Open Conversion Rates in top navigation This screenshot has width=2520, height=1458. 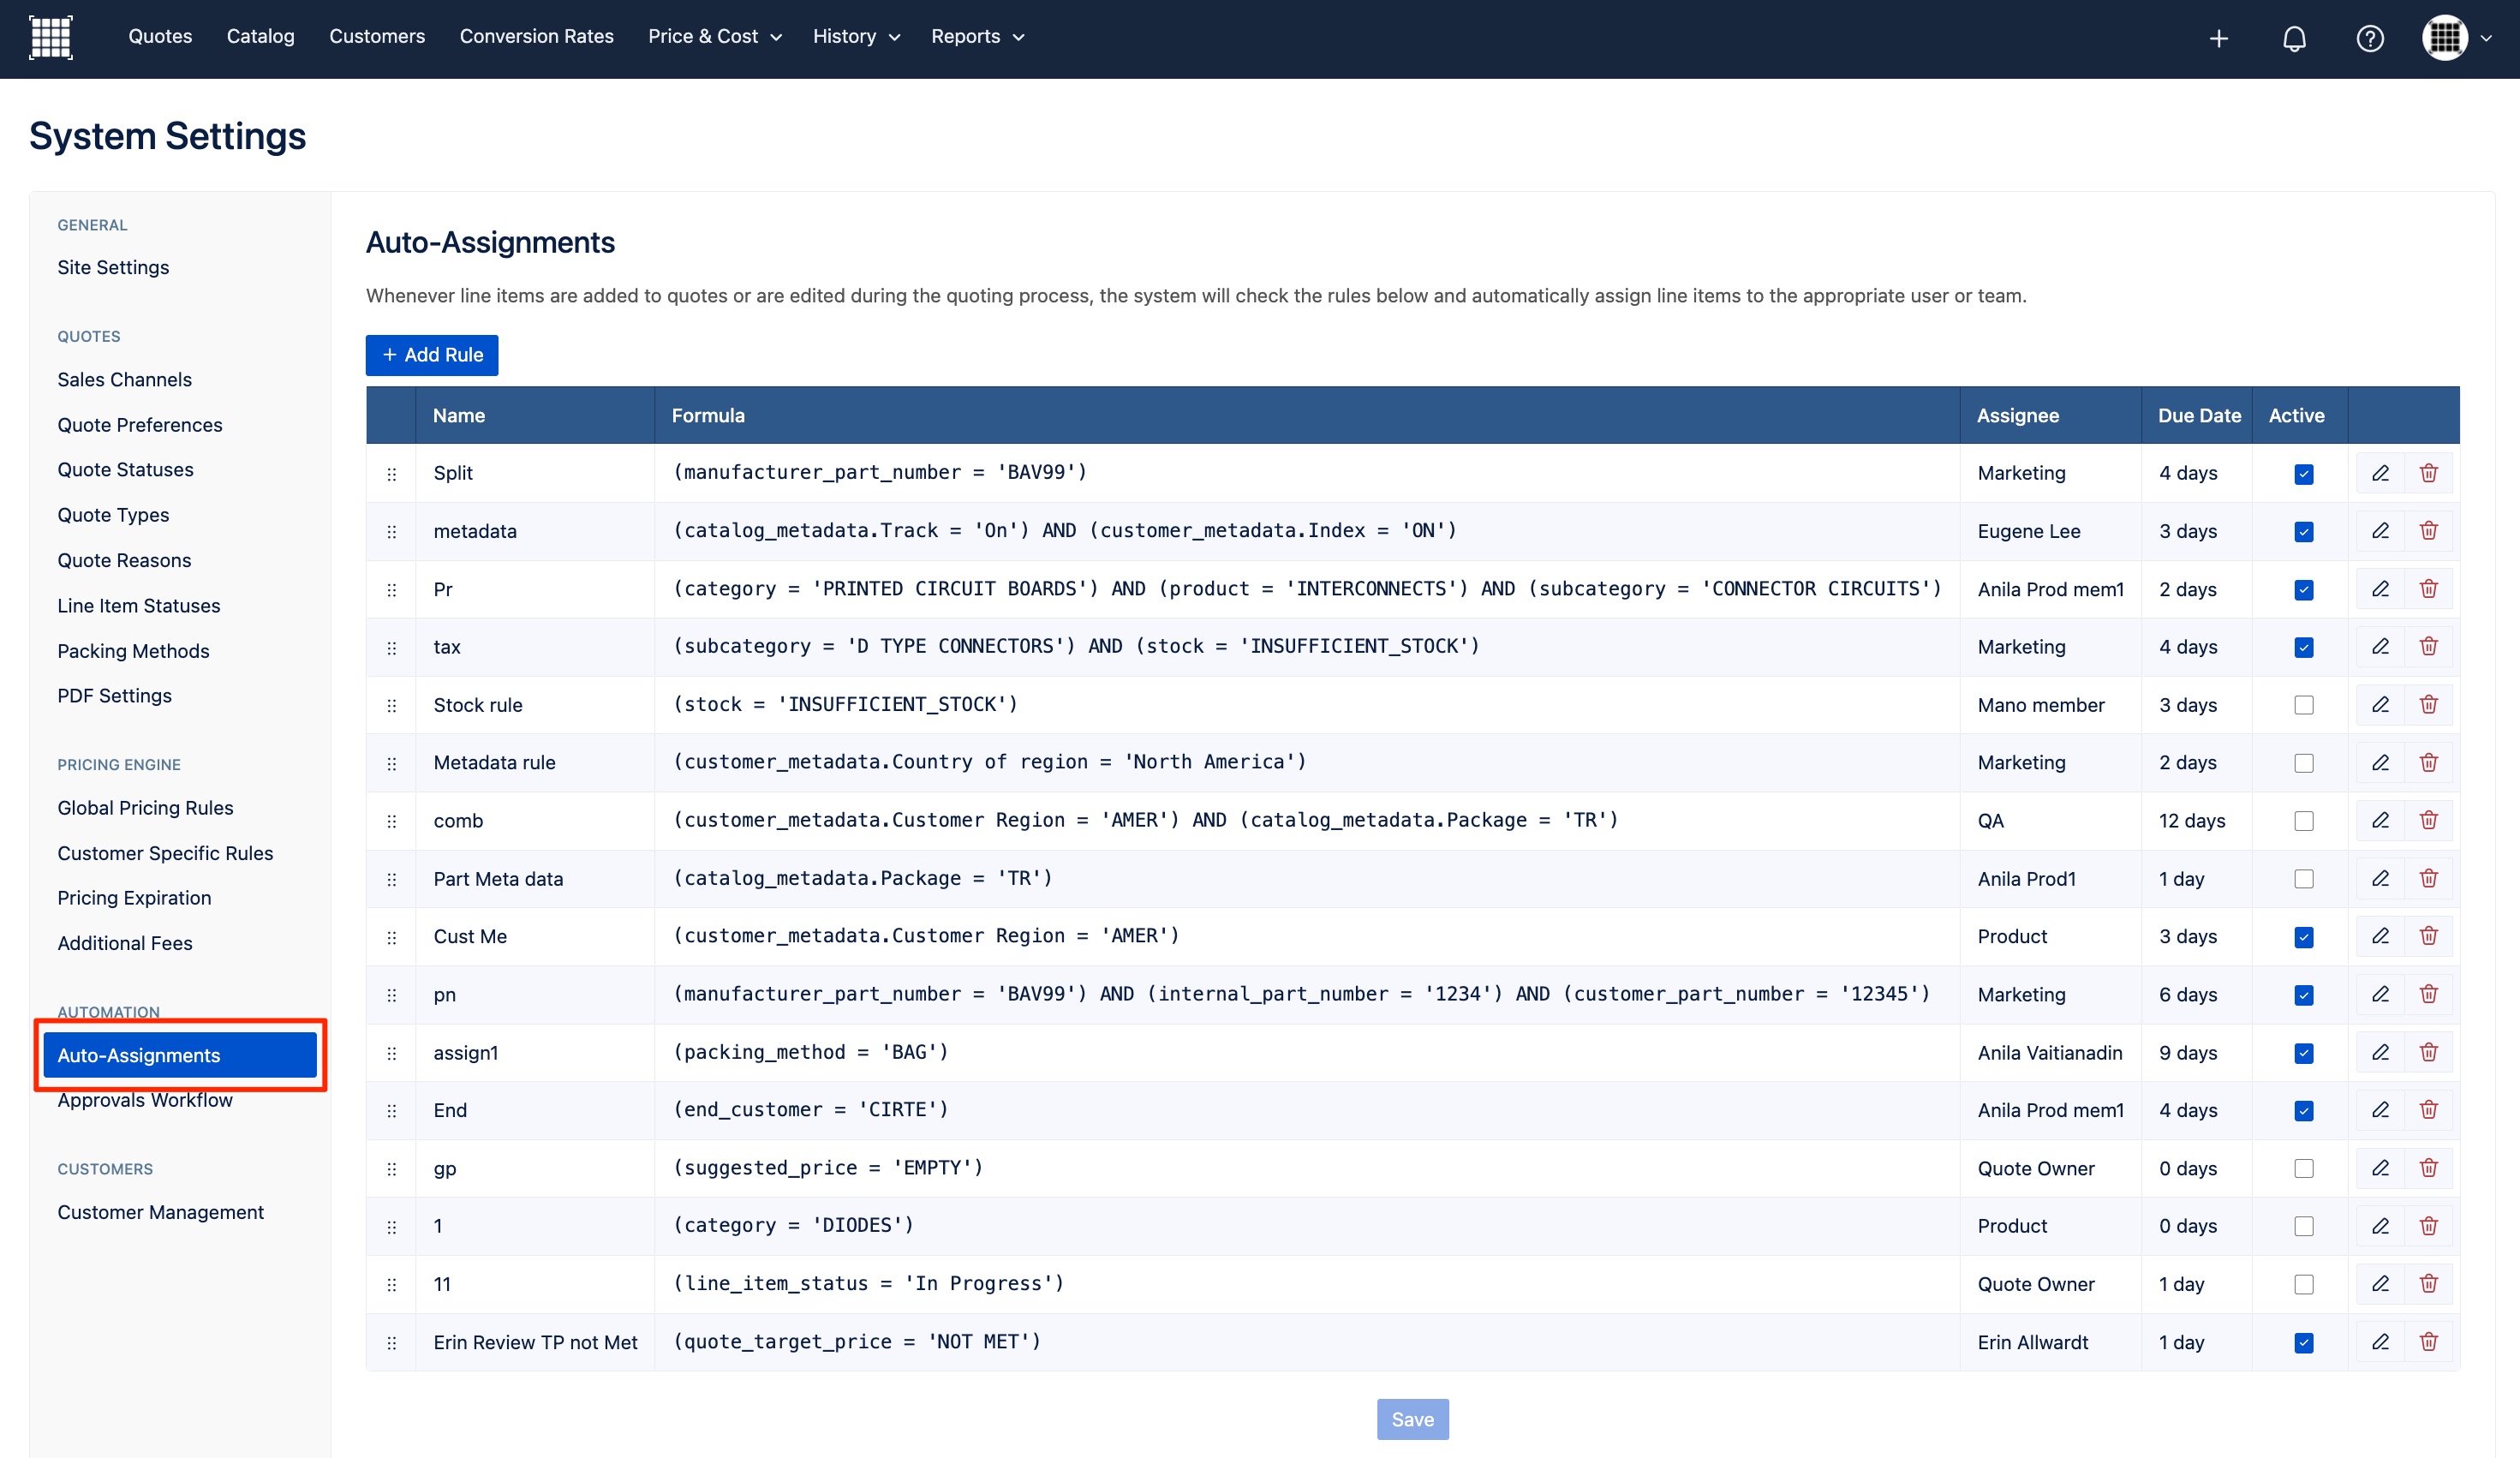(x=536, y=37)
